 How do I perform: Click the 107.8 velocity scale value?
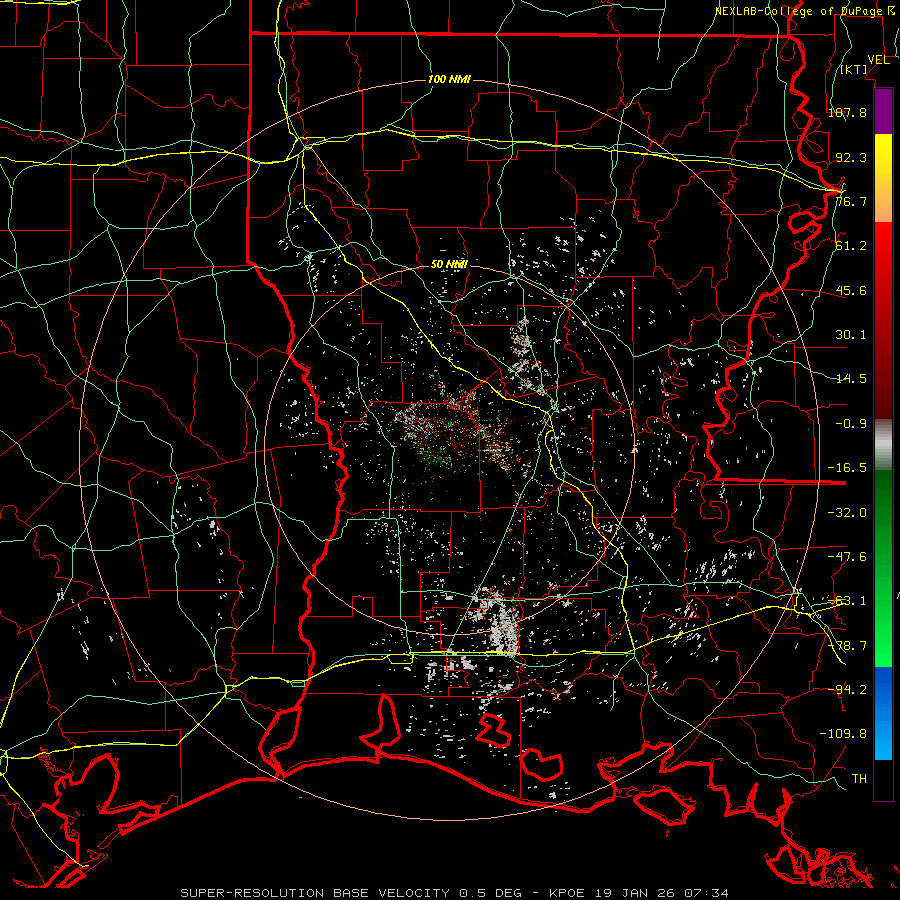click(x=847, y=112)
